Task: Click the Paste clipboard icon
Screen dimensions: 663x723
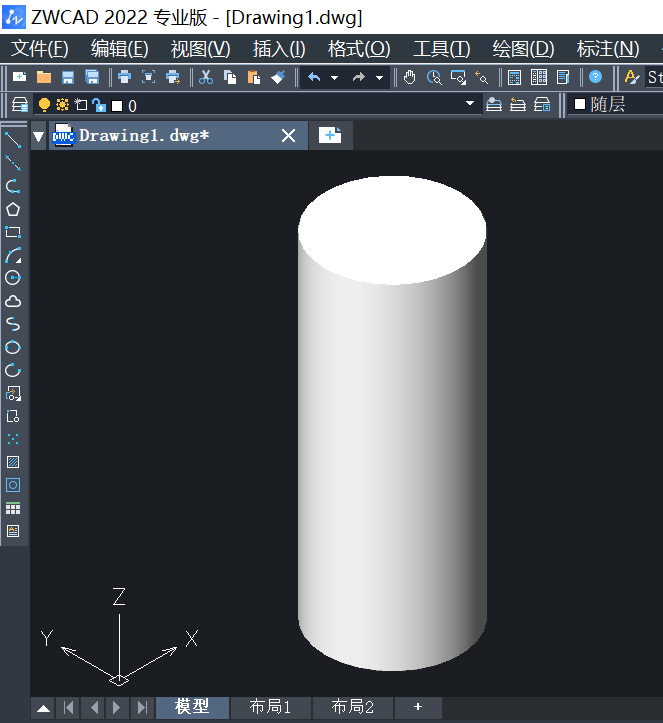Action: coord(254,77)
